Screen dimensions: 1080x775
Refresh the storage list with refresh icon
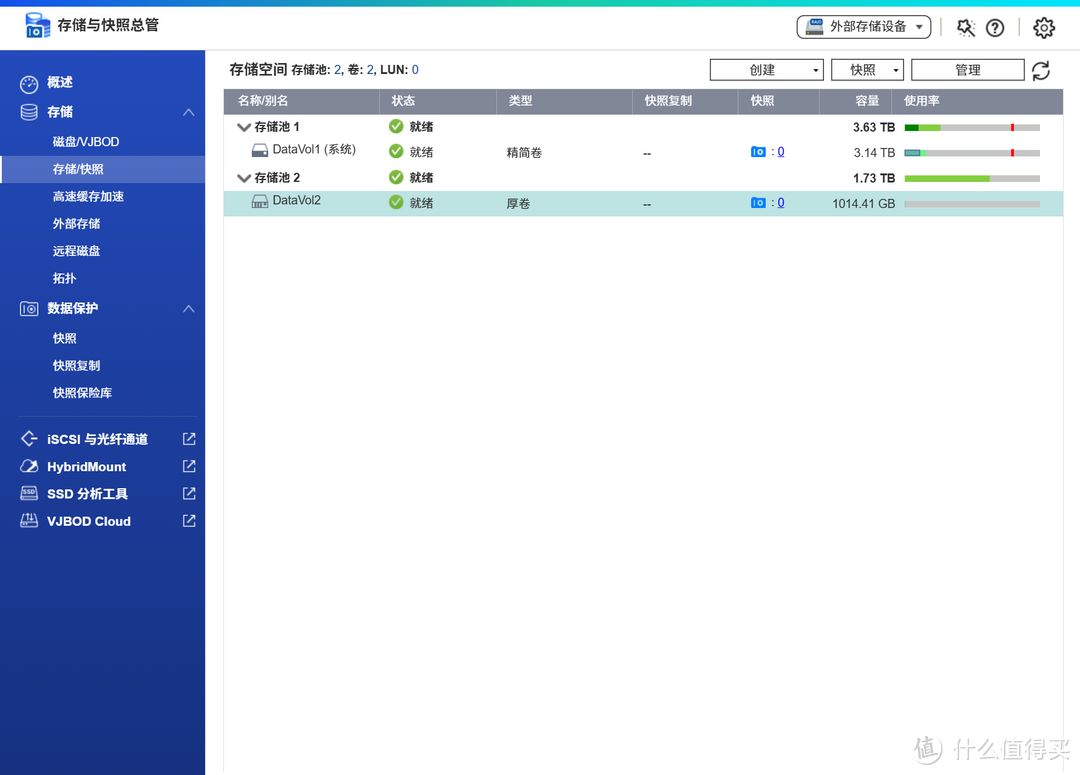1041,70
